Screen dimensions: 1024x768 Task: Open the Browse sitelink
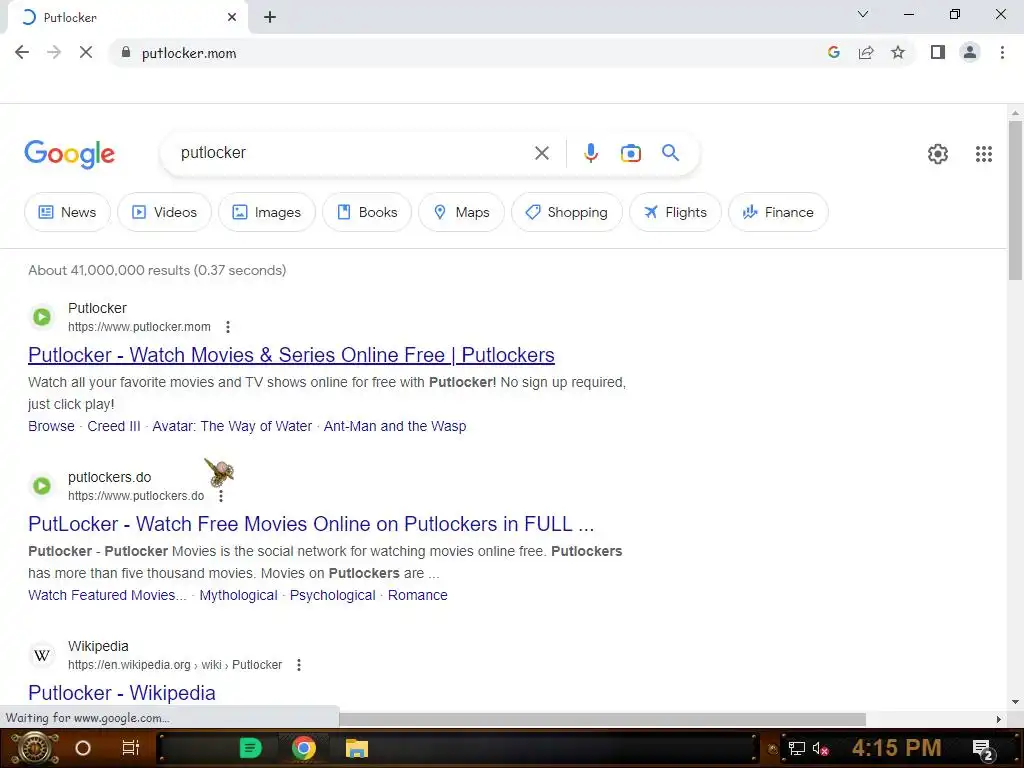click(51, 426)
